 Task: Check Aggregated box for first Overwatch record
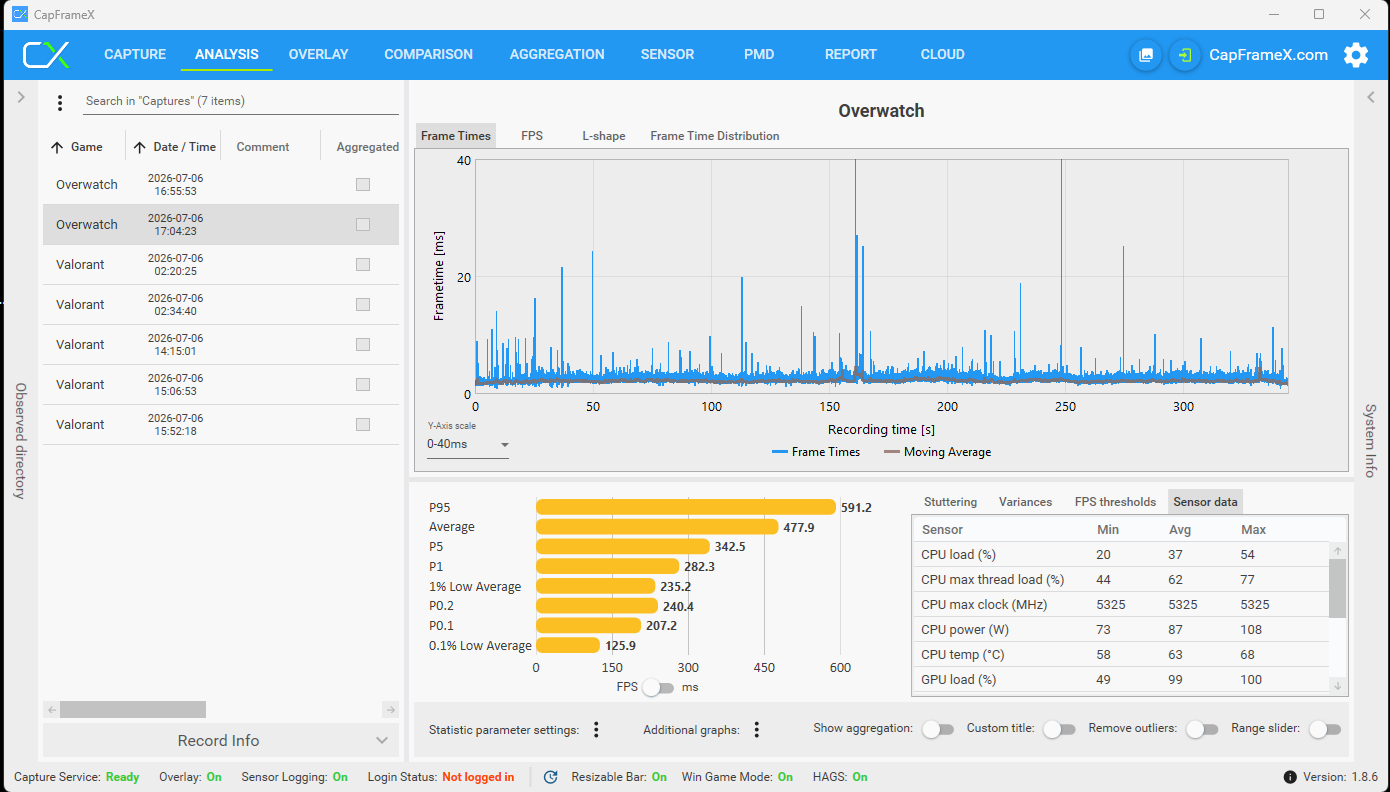[x=363, y=185]
